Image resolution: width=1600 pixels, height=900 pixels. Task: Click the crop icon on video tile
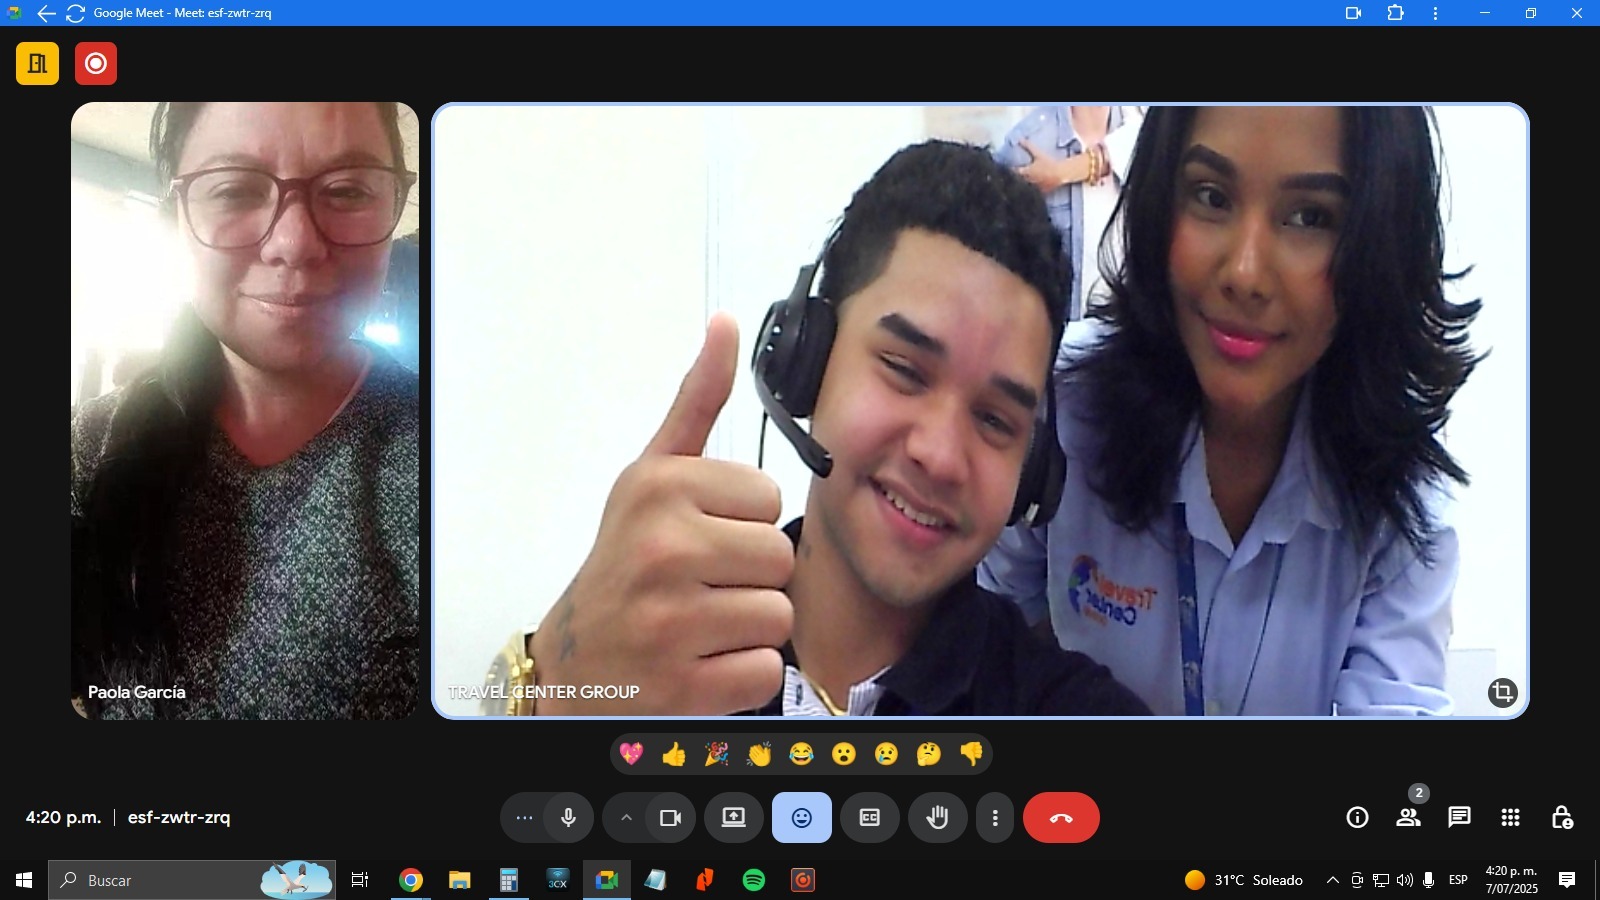click(1502, 692)
